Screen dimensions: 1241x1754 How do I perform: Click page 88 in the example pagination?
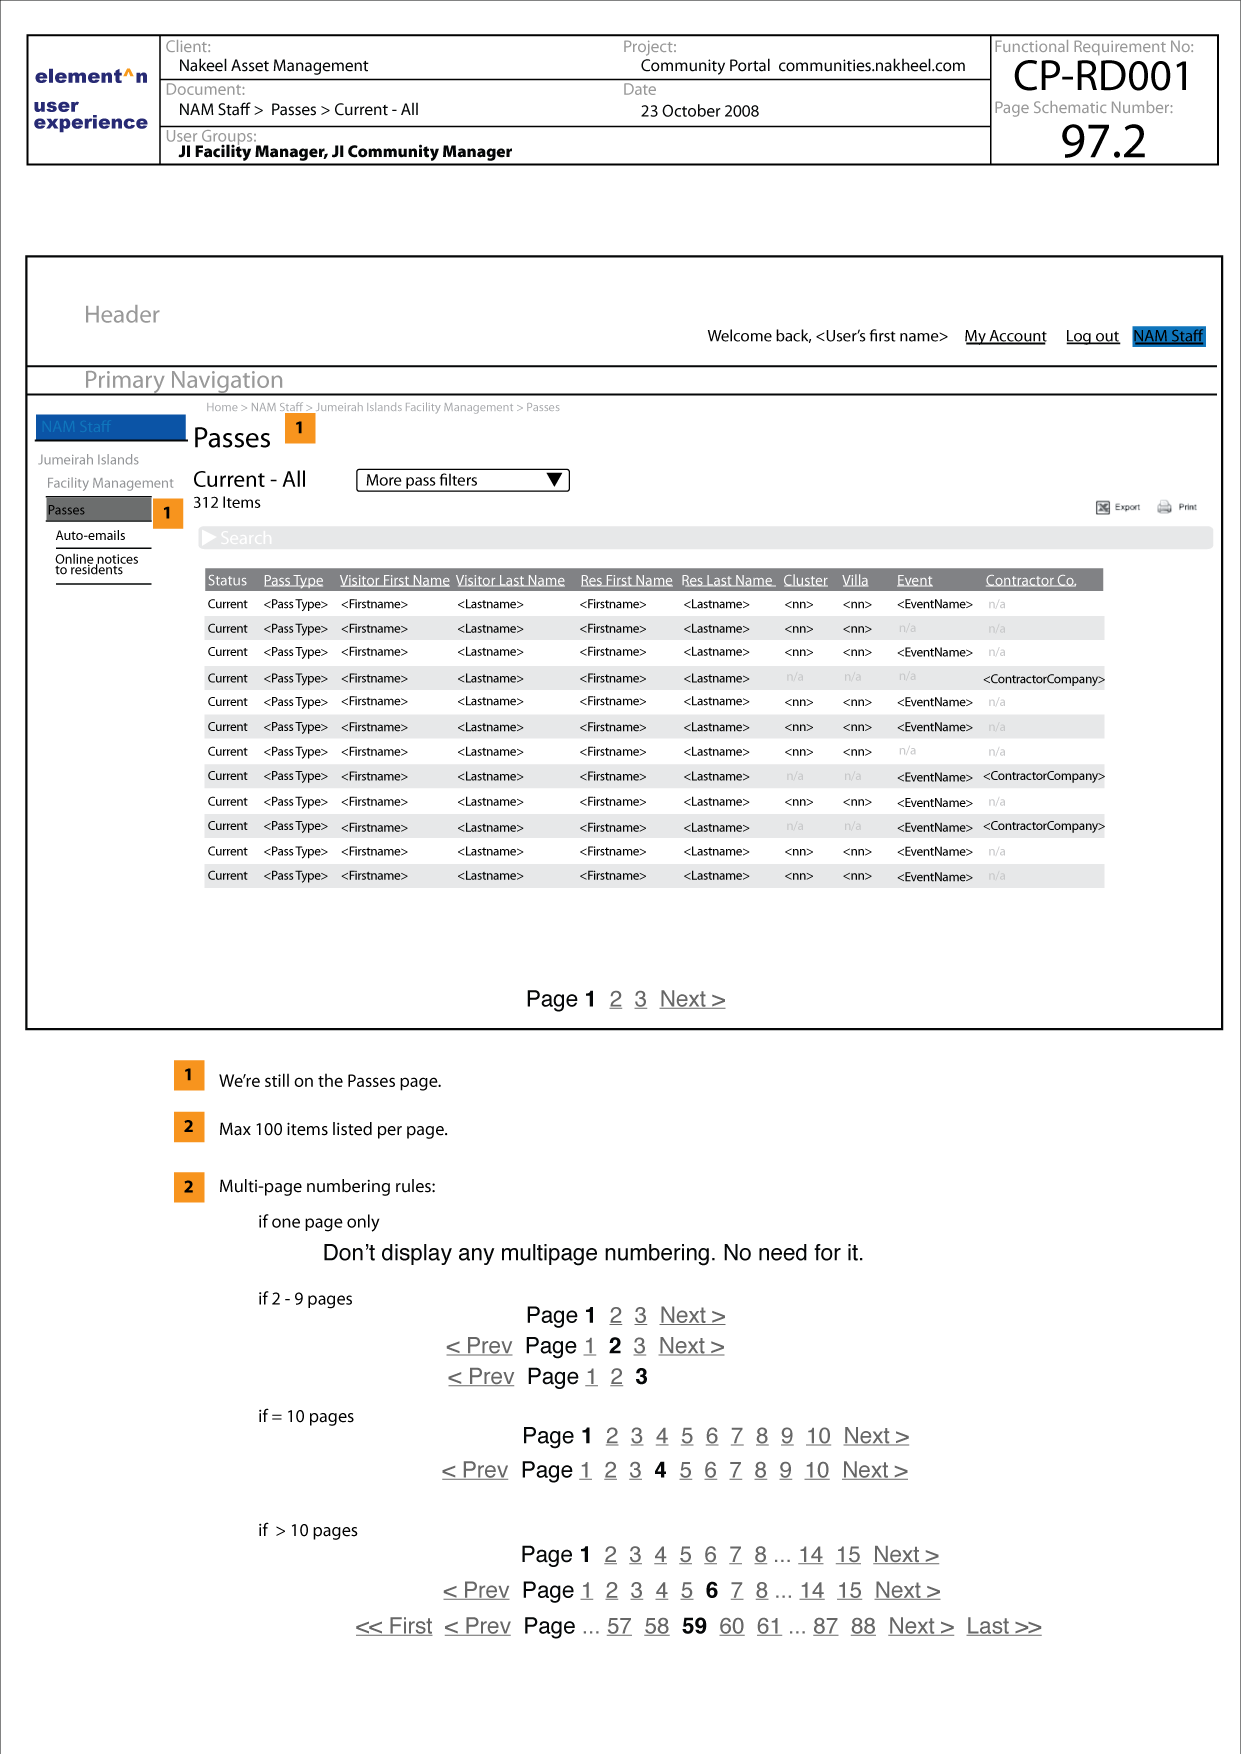pyautogui.click(x=863, y=1626)
